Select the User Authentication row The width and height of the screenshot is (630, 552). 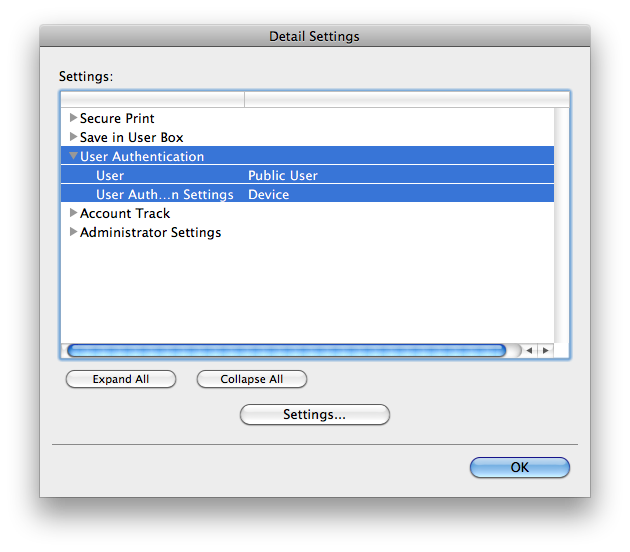pyautogui.click(x=307, y=156)
